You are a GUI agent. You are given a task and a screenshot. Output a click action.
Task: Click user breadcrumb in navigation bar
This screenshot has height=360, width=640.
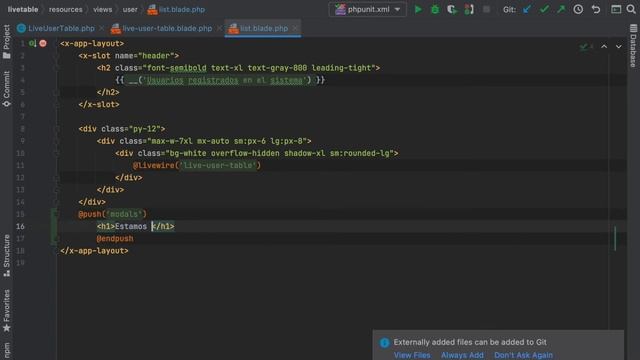pos(130,9)
